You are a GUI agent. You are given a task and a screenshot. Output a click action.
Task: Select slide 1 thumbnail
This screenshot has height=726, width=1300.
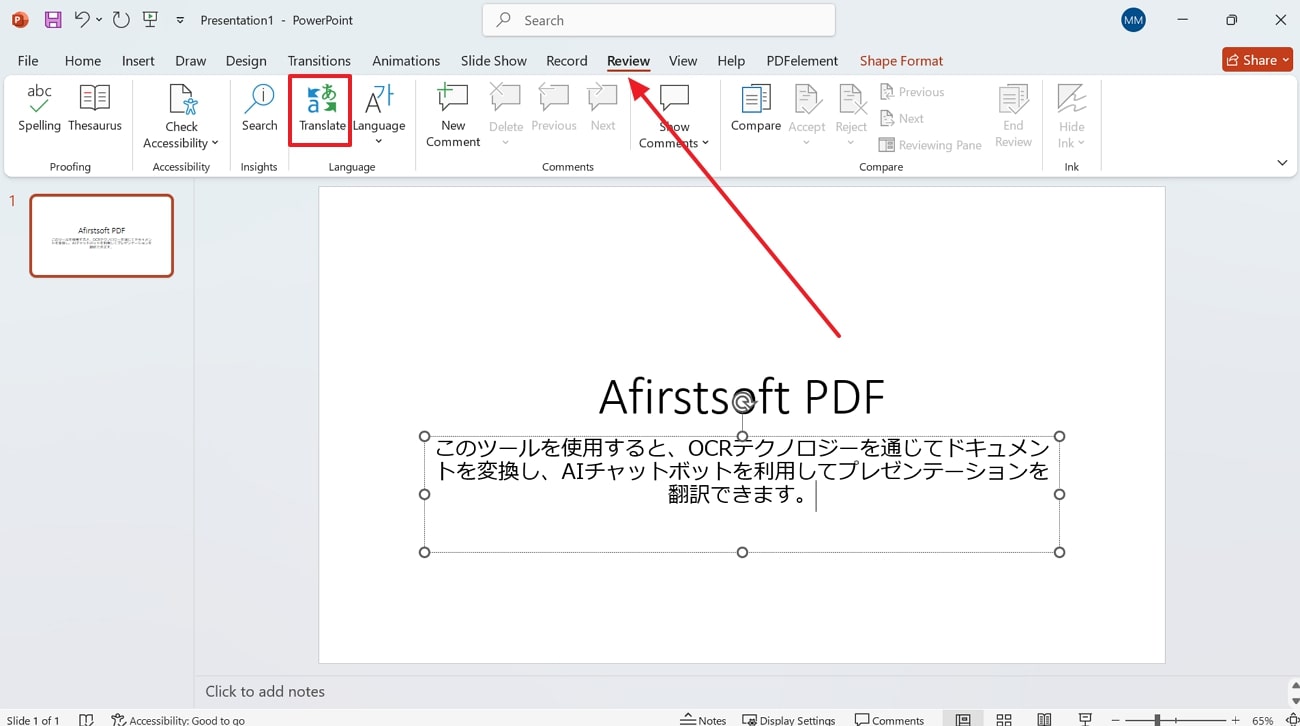click(101, 236)
